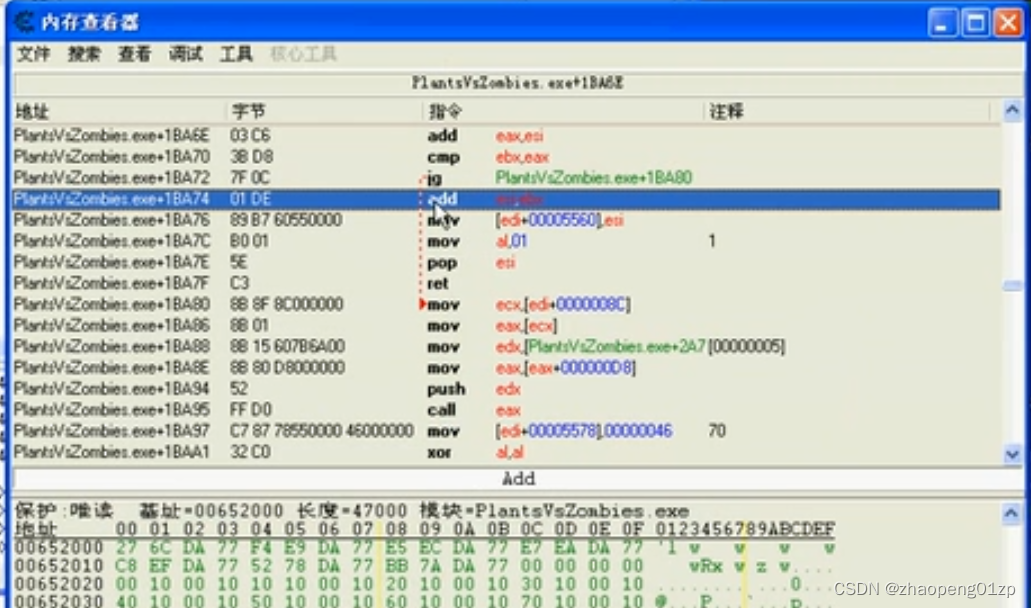Open the 搜索 menu

click(84, 54)
